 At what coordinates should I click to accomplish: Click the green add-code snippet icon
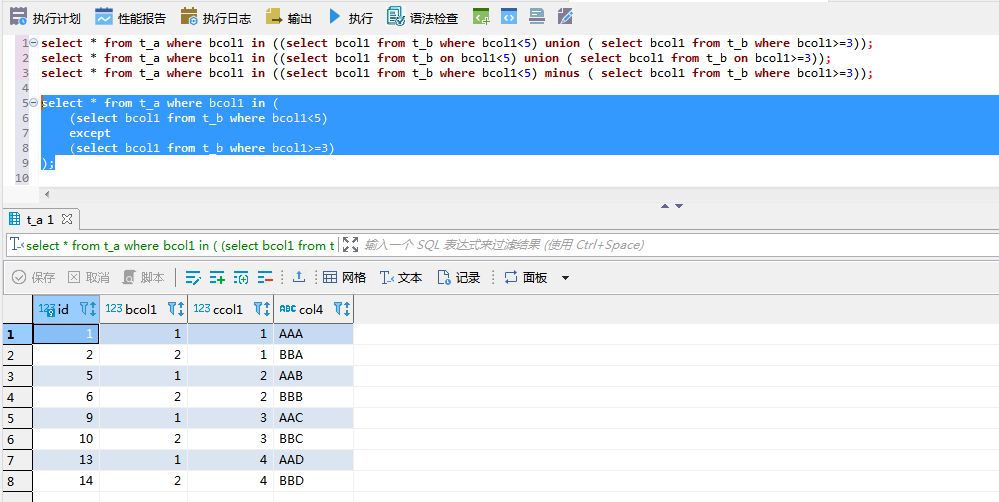click(x=482, y=16)
